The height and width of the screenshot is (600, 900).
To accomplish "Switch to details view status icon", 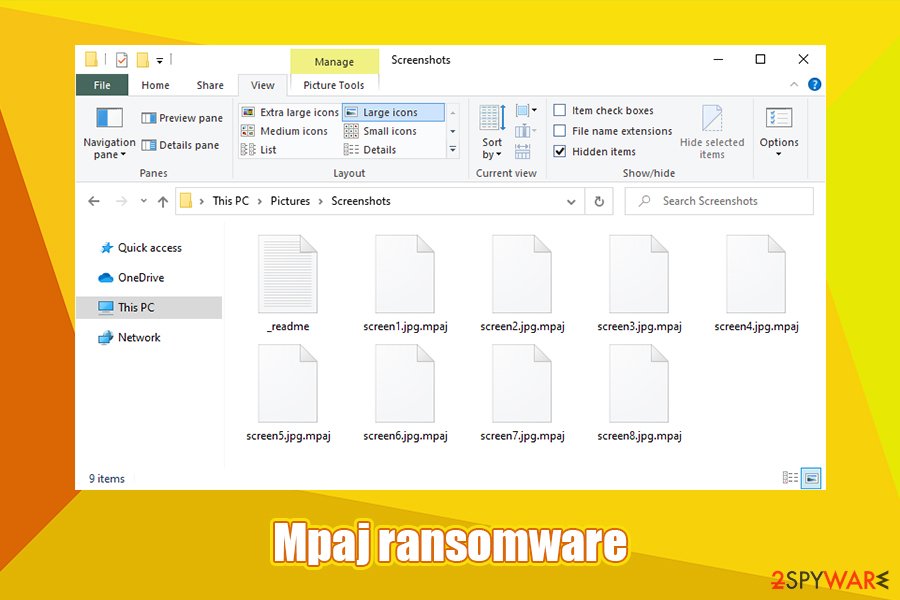I will coord(790,478).
